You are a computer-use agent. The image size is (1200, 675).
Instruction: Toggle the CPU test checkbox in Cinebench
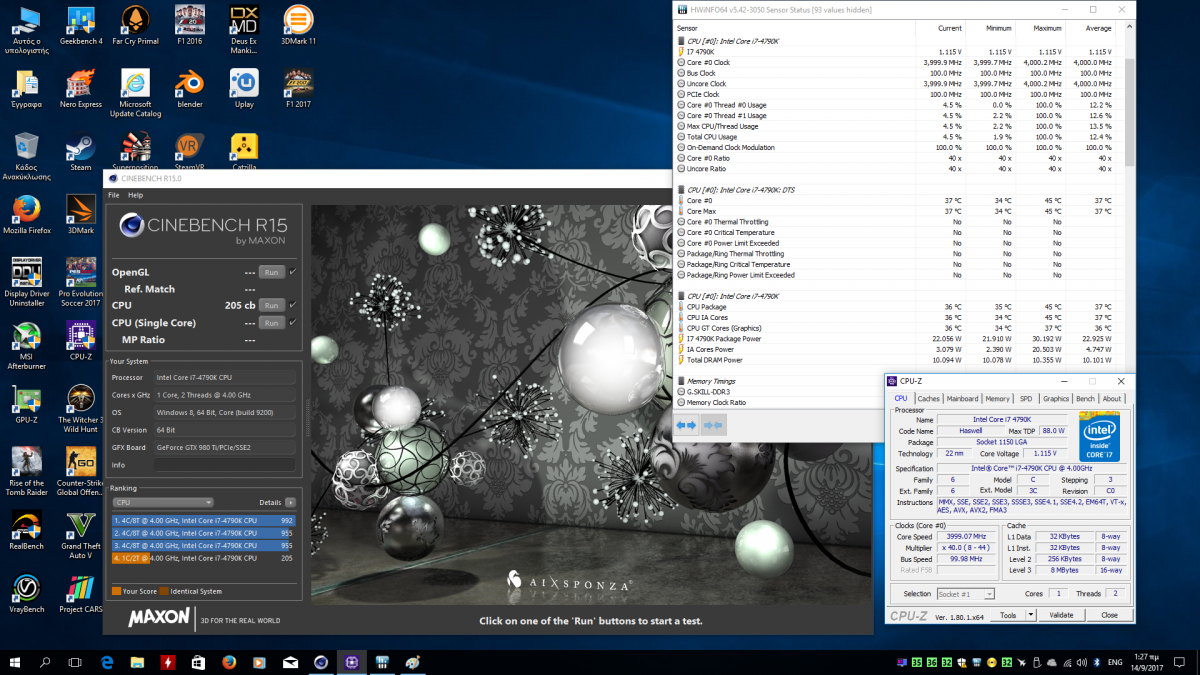click(292, 305)
